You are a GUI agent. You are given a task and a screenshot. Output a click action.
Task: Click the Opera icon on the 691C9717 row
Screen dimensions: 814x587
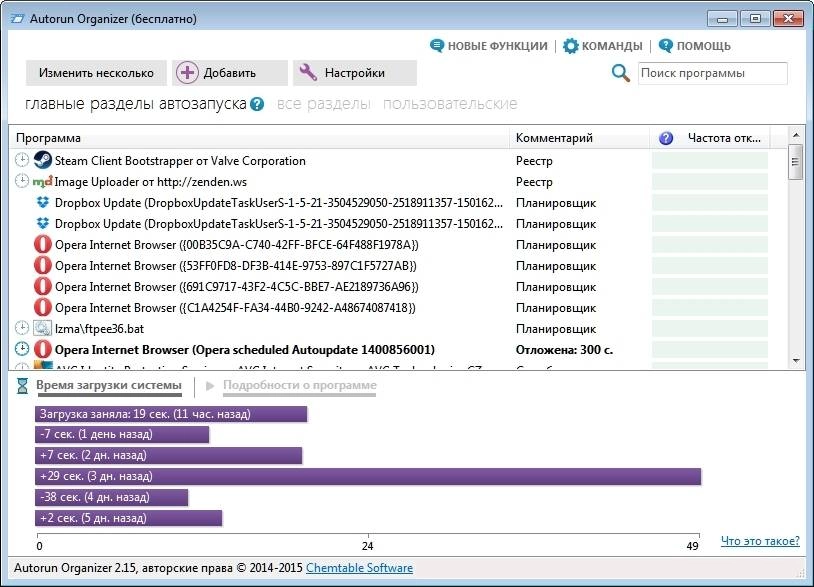(43, 286)
